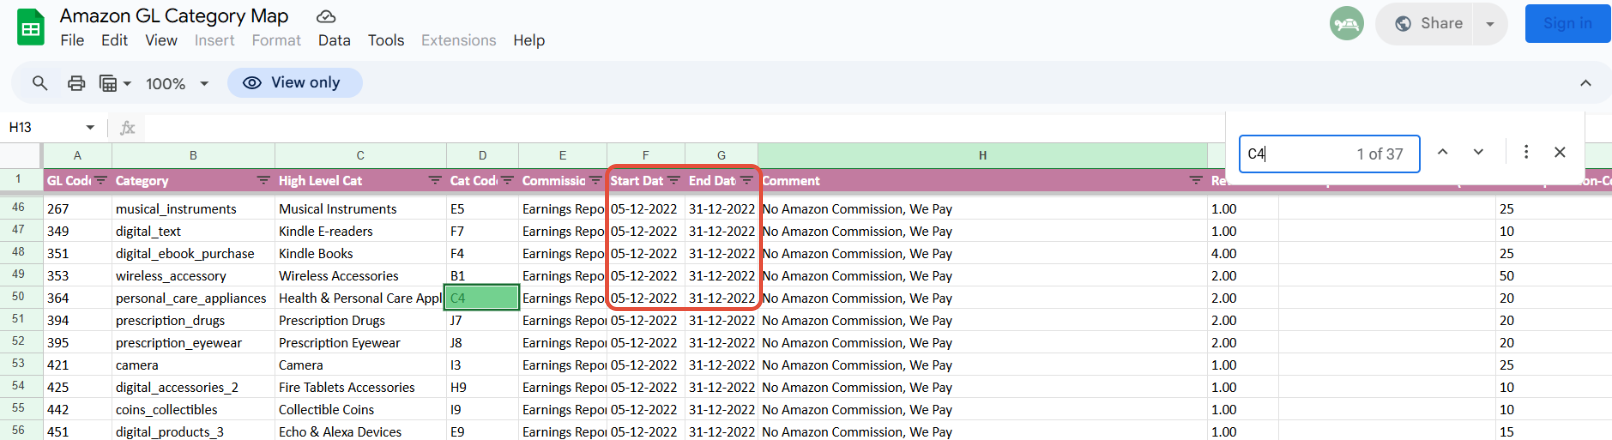Select column A header
Image resolution: width=1612 pixels, height=440 pixels.
[x=77, y=155]
